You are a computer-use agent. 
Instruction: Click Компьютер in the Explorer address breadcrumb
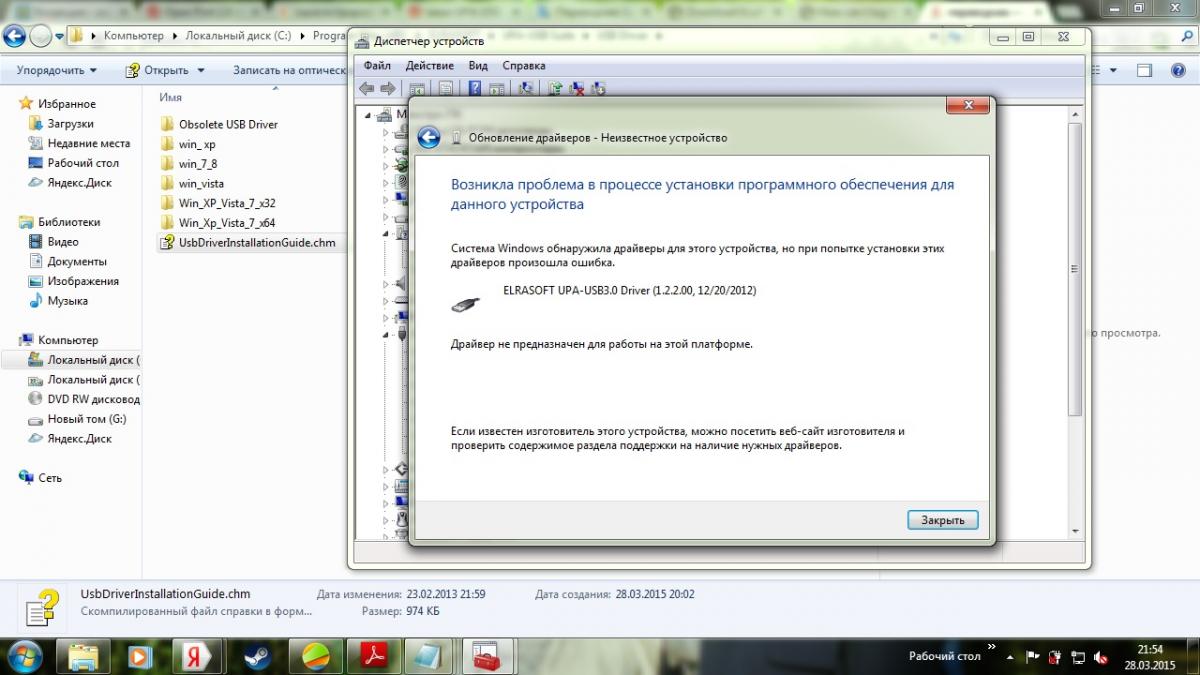(x=133, y=35)
